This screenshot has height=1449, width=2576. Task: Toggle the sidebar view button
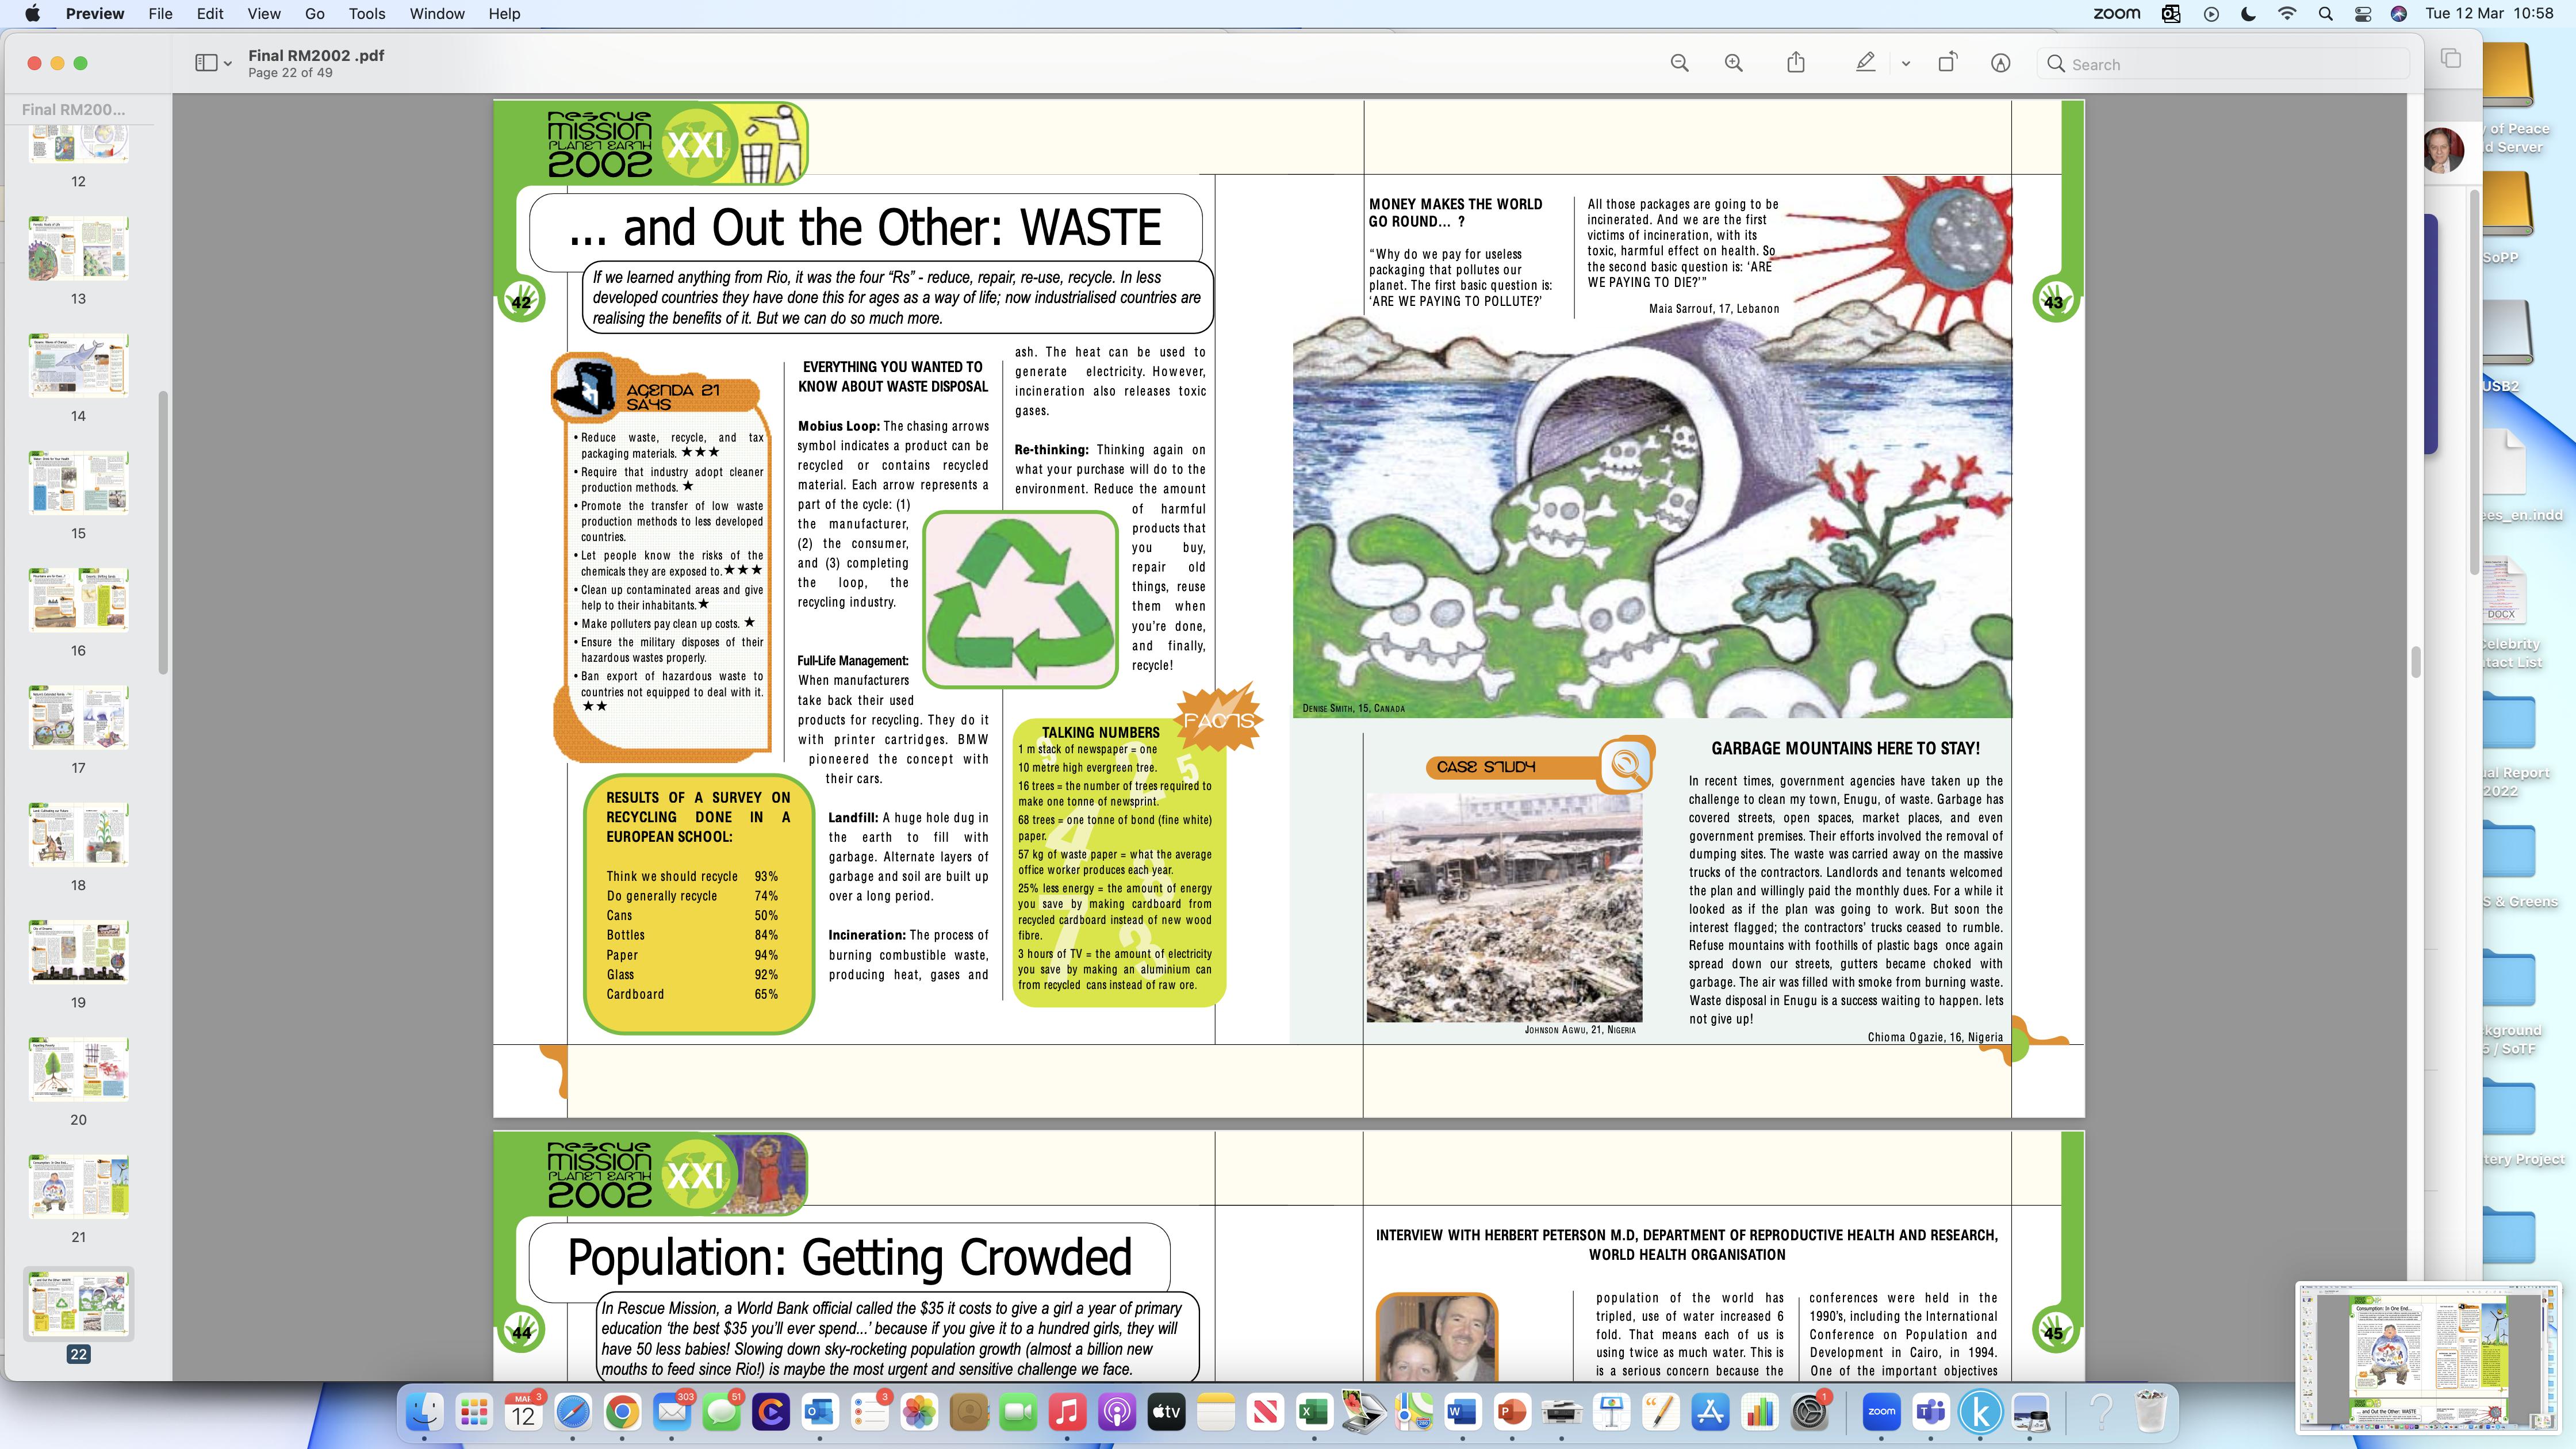point(206,63)
